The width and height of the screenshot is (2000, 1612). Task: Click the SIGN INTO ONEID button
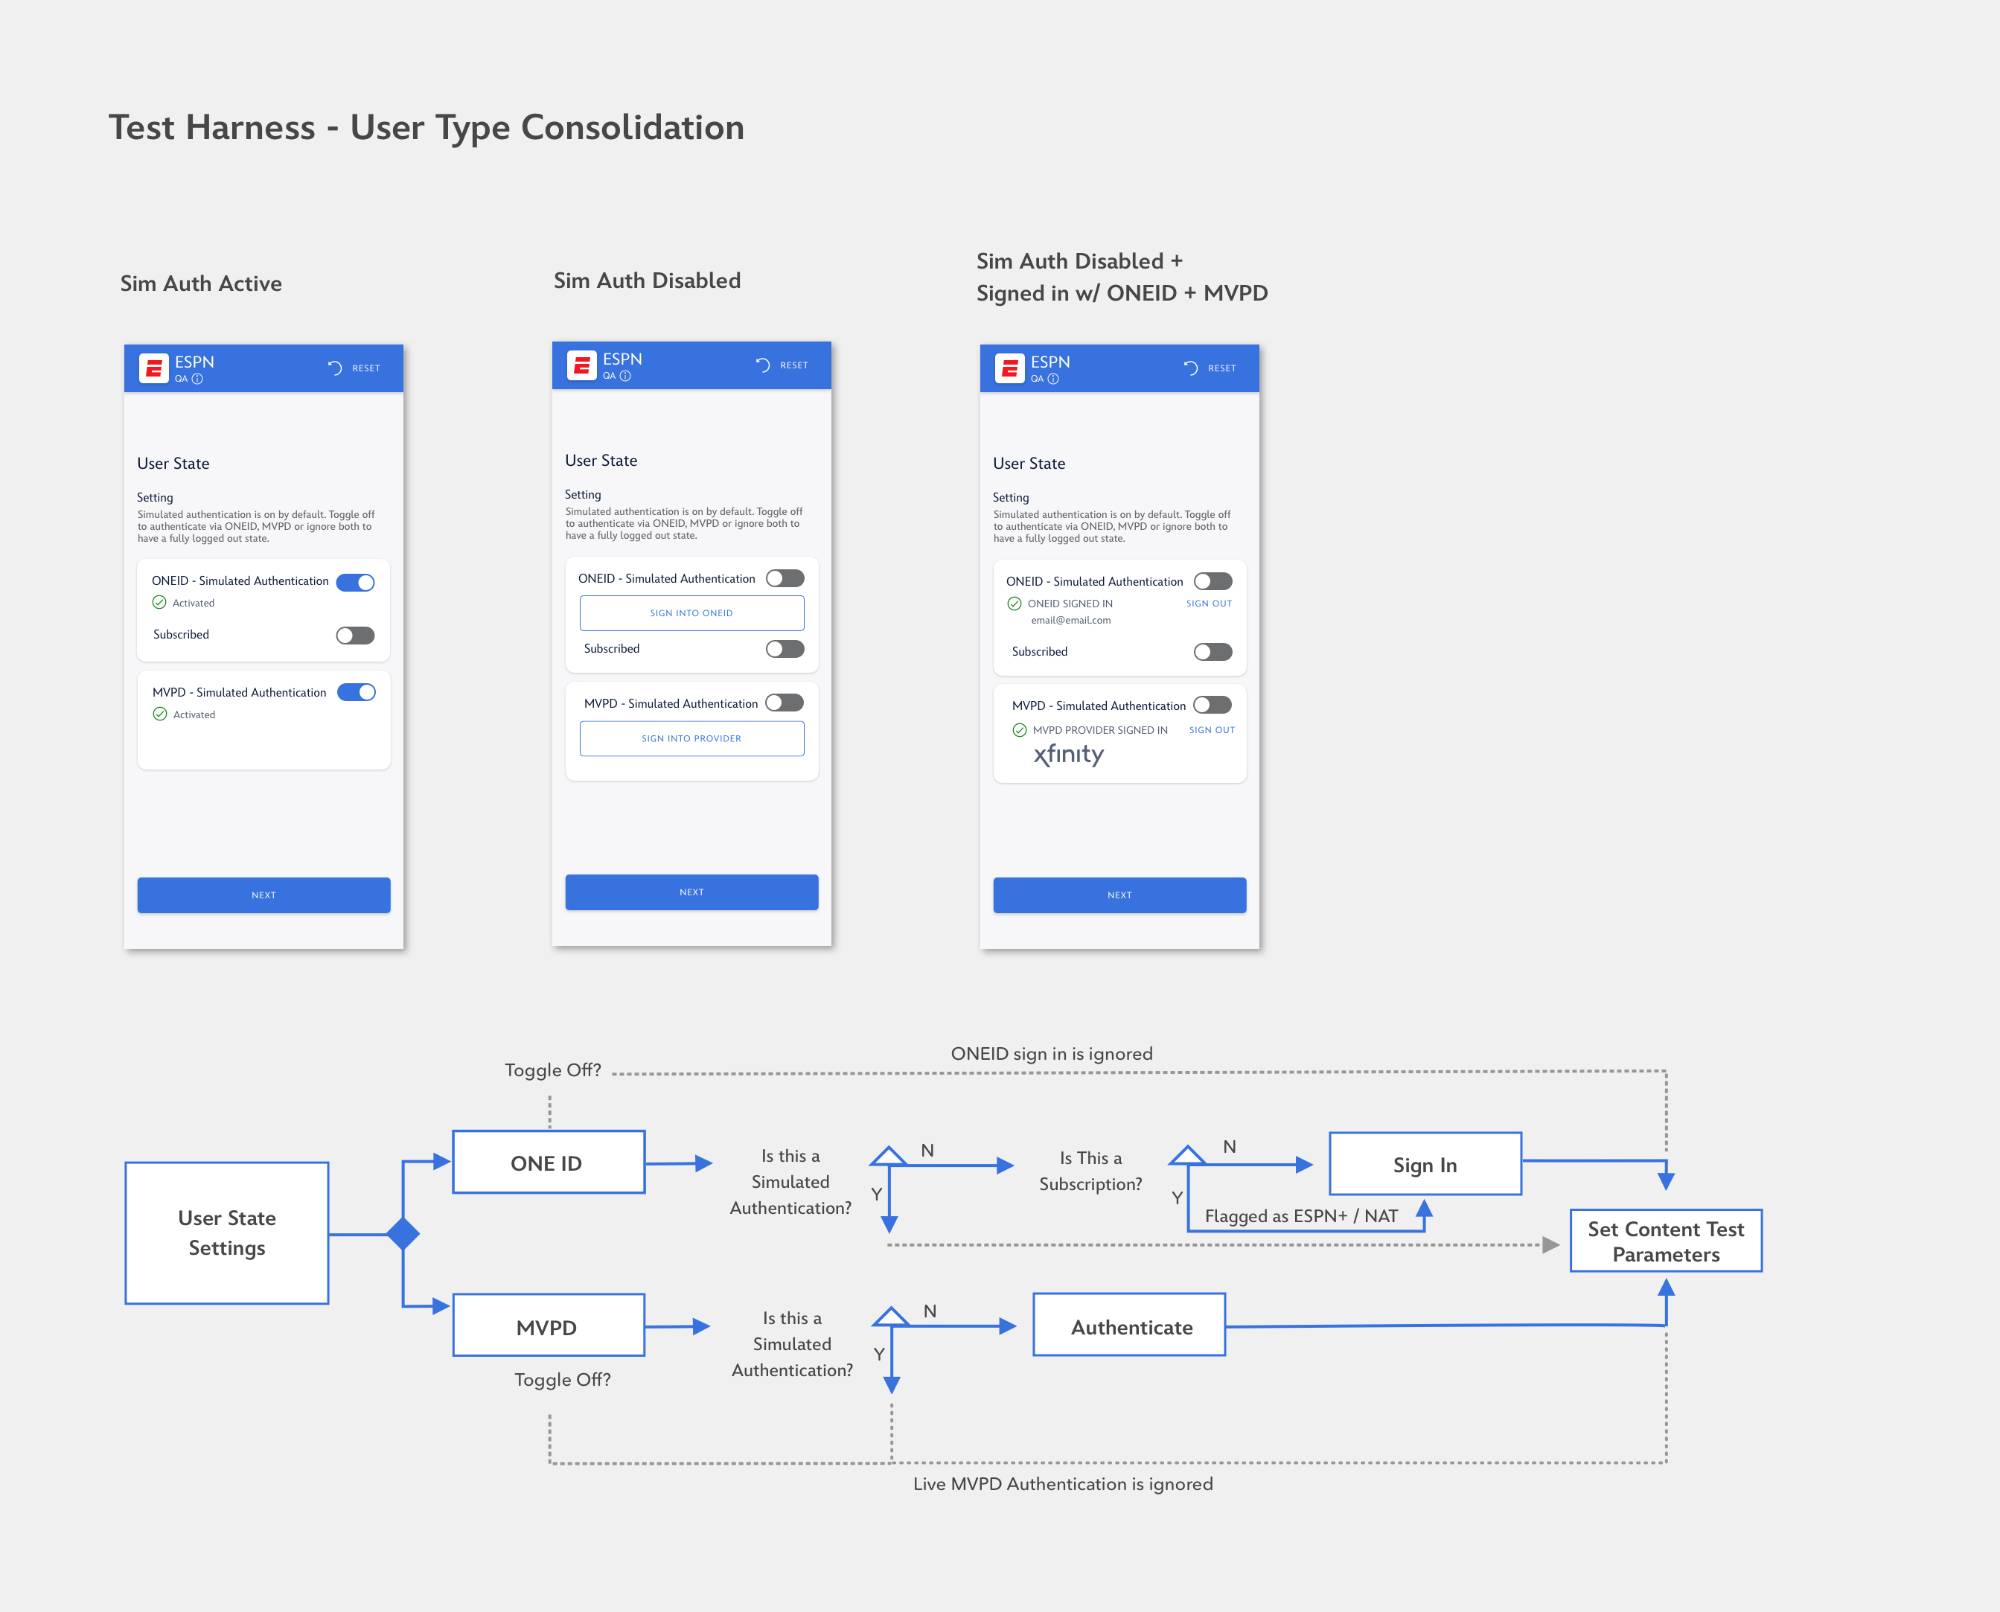692,613
